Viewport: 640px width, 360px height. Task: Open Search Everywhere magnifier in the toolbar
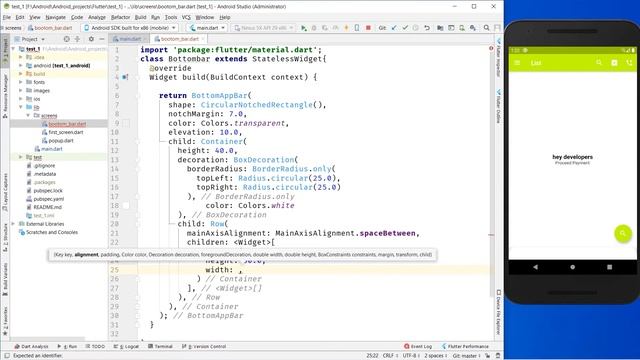click(x=487, y=28)
